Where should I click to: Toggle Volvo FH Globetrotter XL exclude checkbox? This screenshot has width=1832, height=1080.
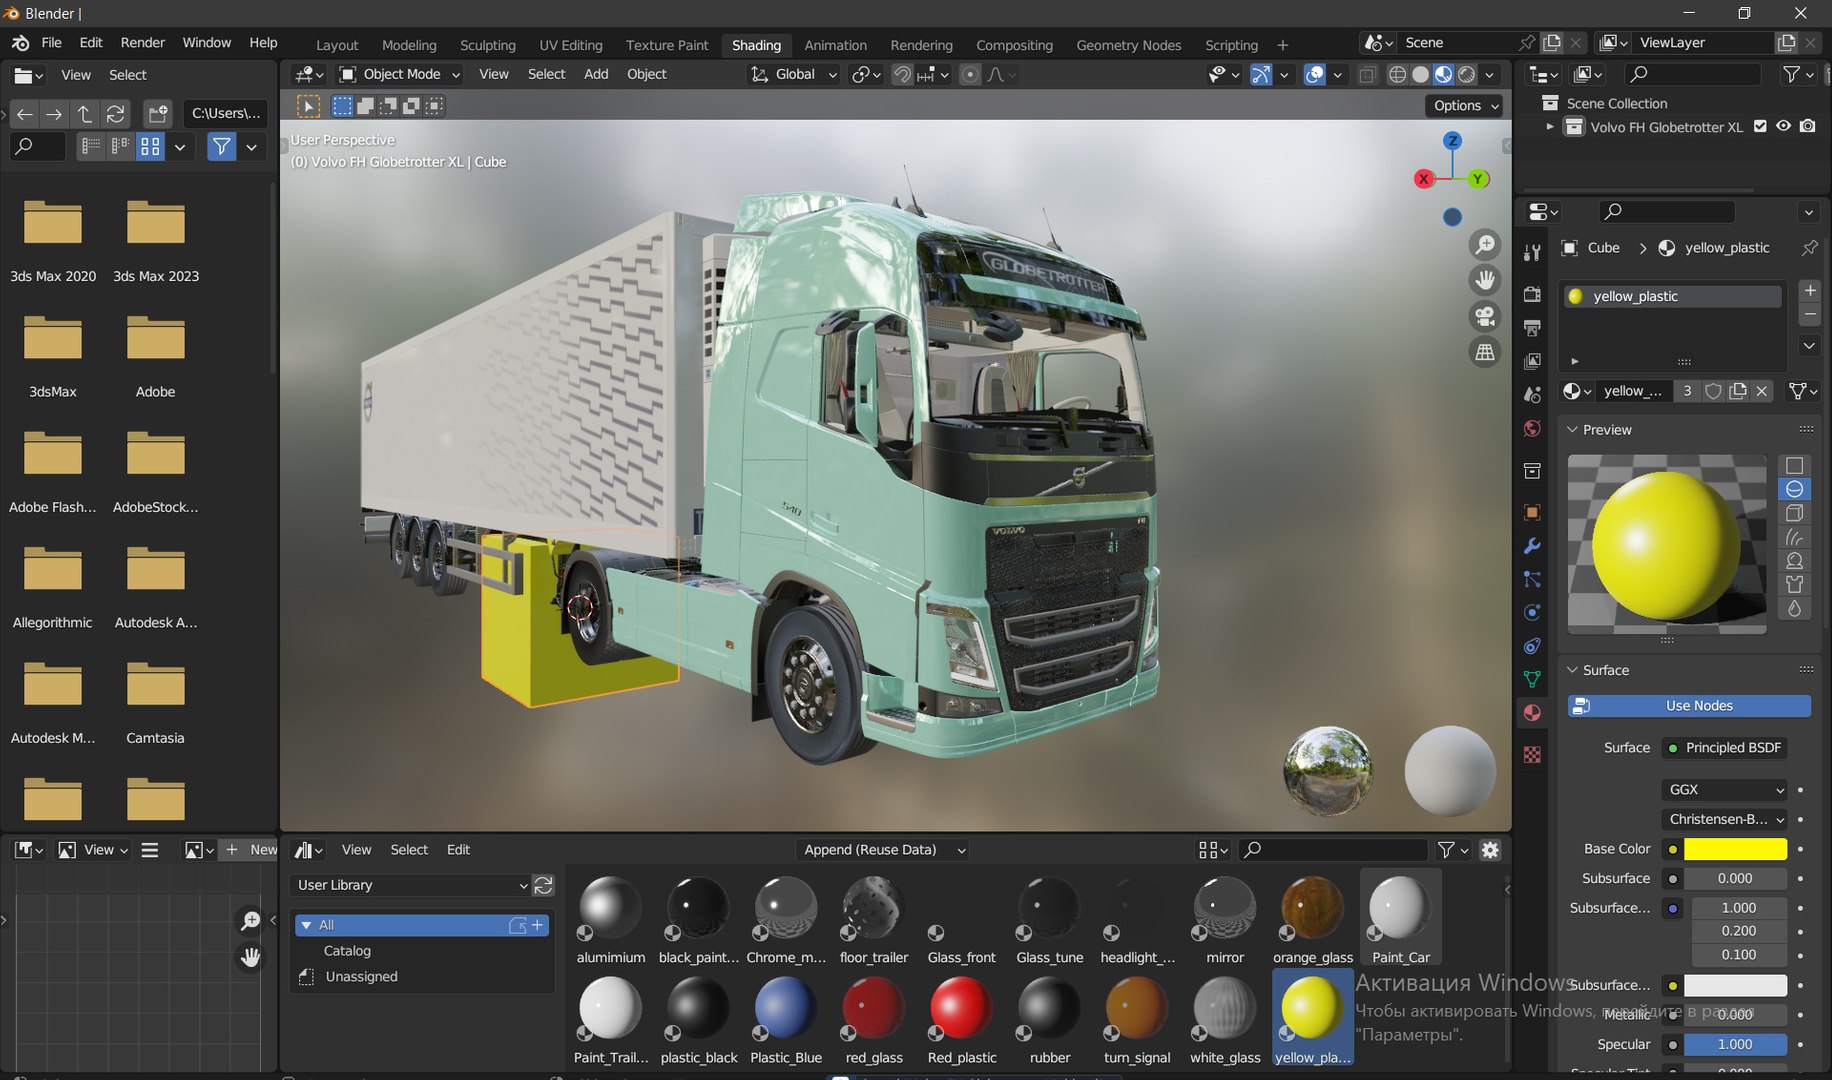pos(1760,127)
